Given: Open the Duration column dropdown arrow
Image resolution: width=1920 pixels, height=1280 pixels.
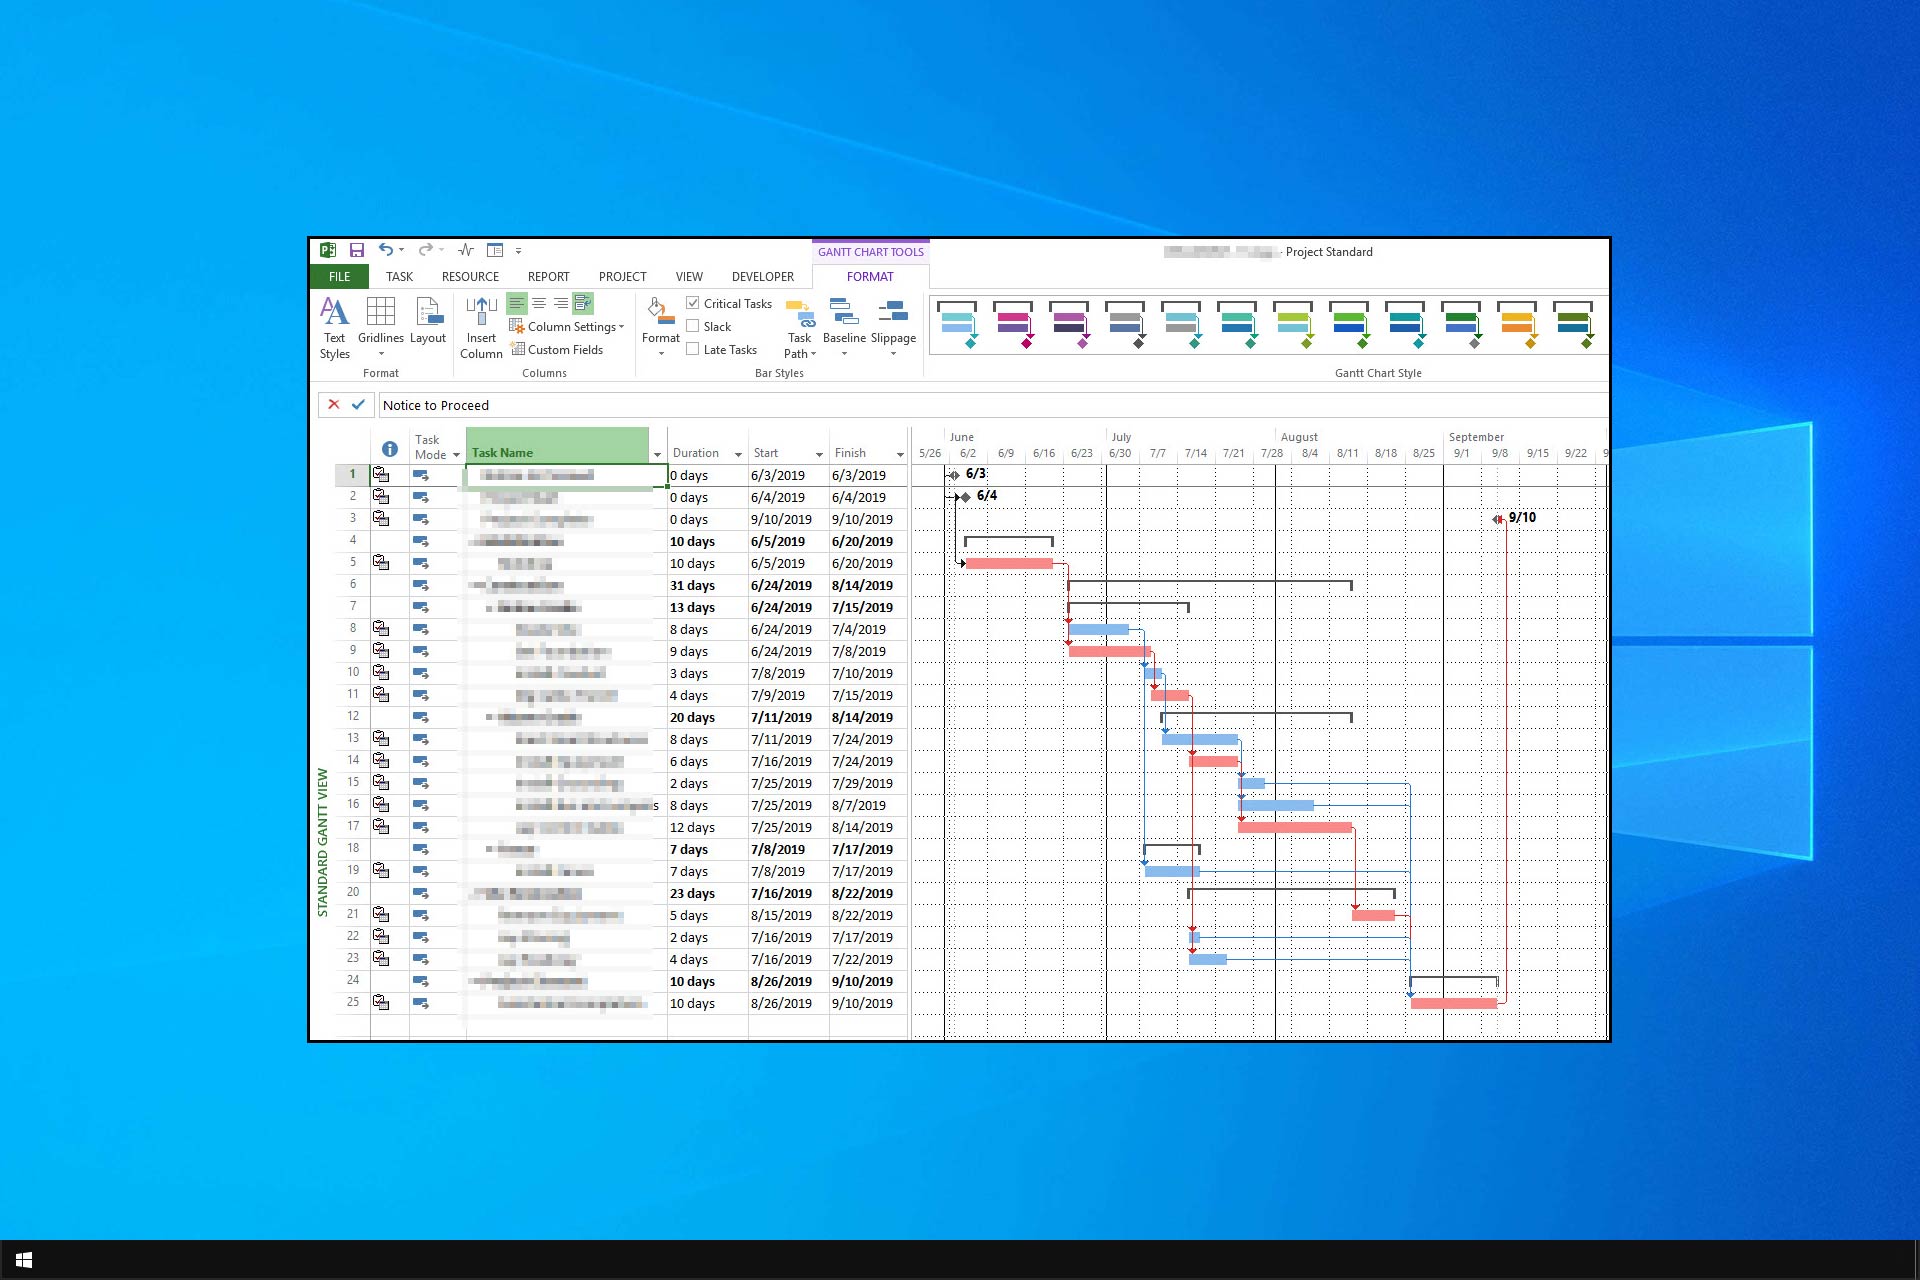Looking at the screenshot, I should pos(738,454).
